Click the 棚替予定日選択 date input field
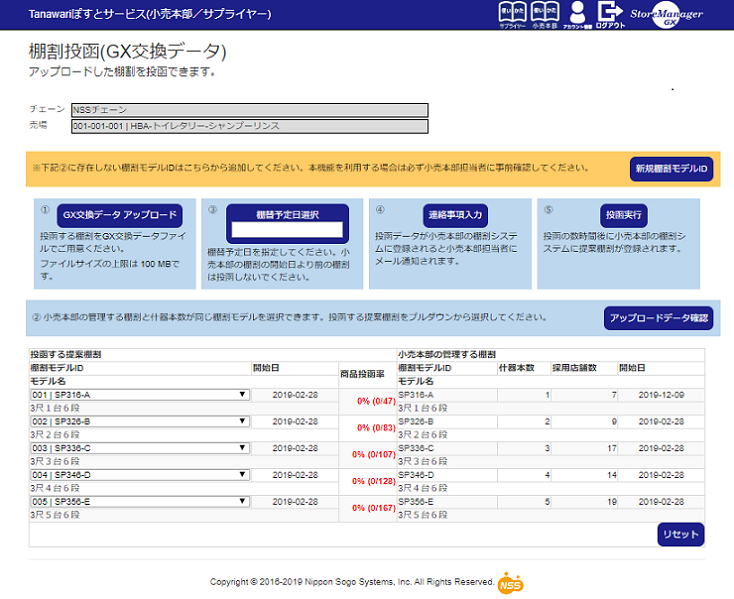 (287, 230)
